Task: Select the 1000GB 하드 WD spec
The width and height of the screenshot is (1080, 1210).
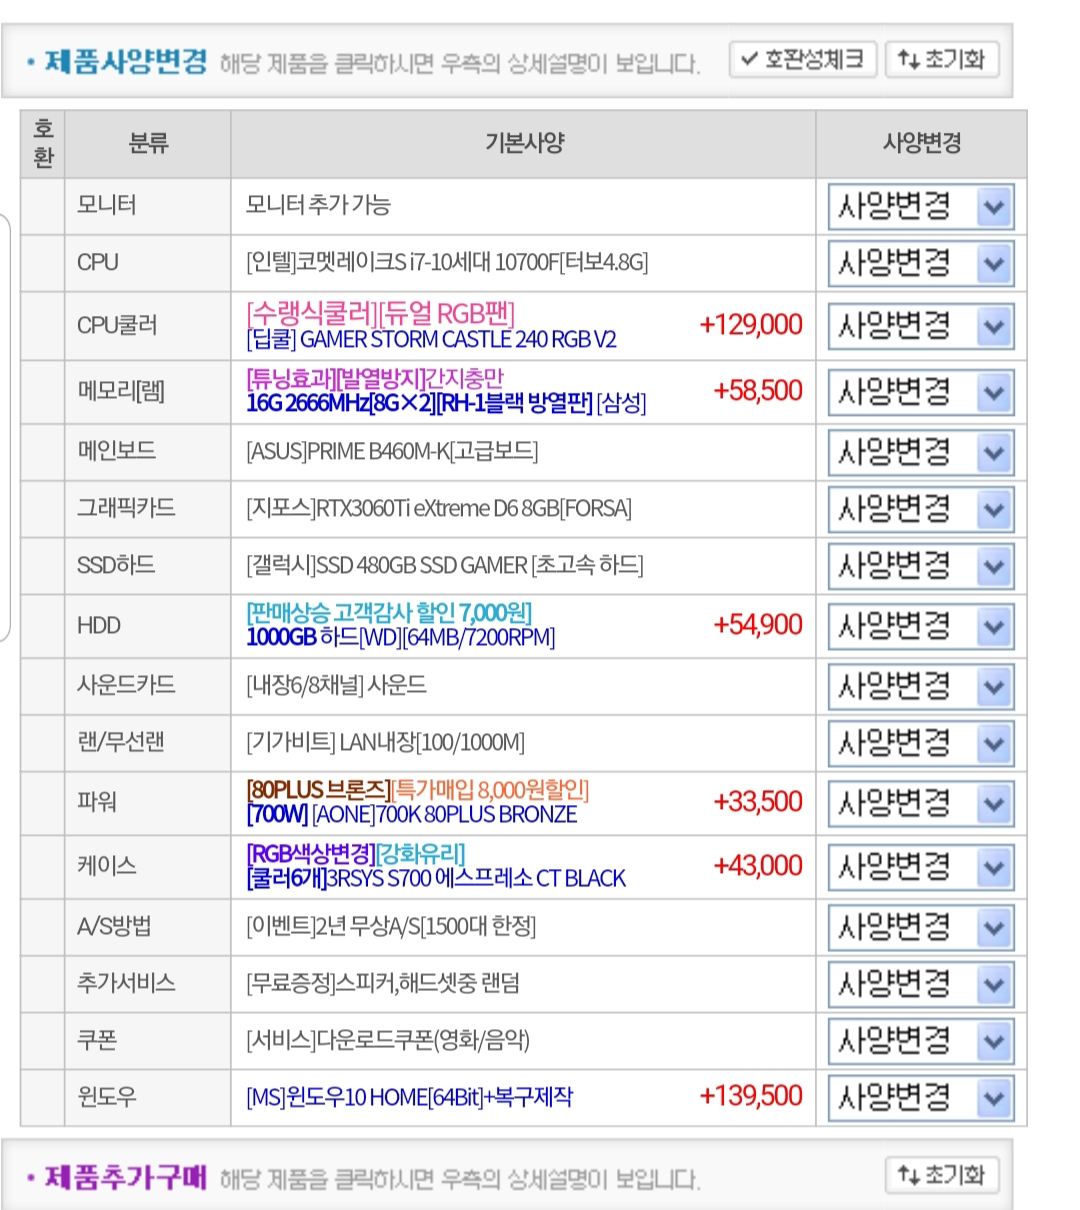Action: point(400,637)
